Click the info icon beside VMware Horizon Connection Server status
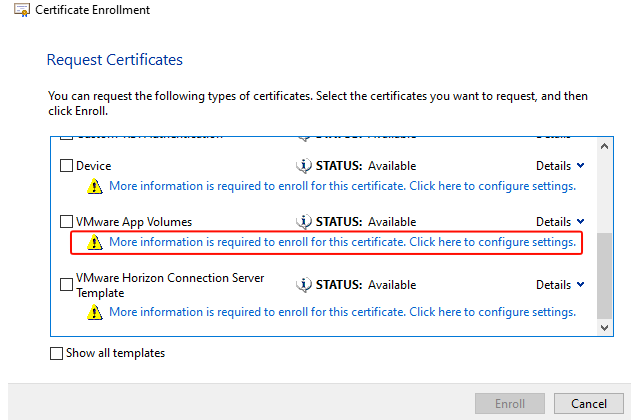 (304, 284)
